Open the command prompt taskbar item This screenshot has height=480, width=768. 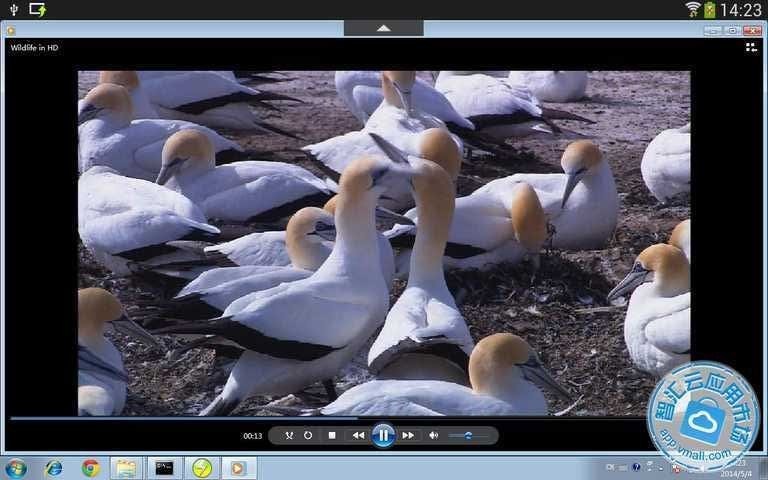pyautogui.click(x=164, y=468)
